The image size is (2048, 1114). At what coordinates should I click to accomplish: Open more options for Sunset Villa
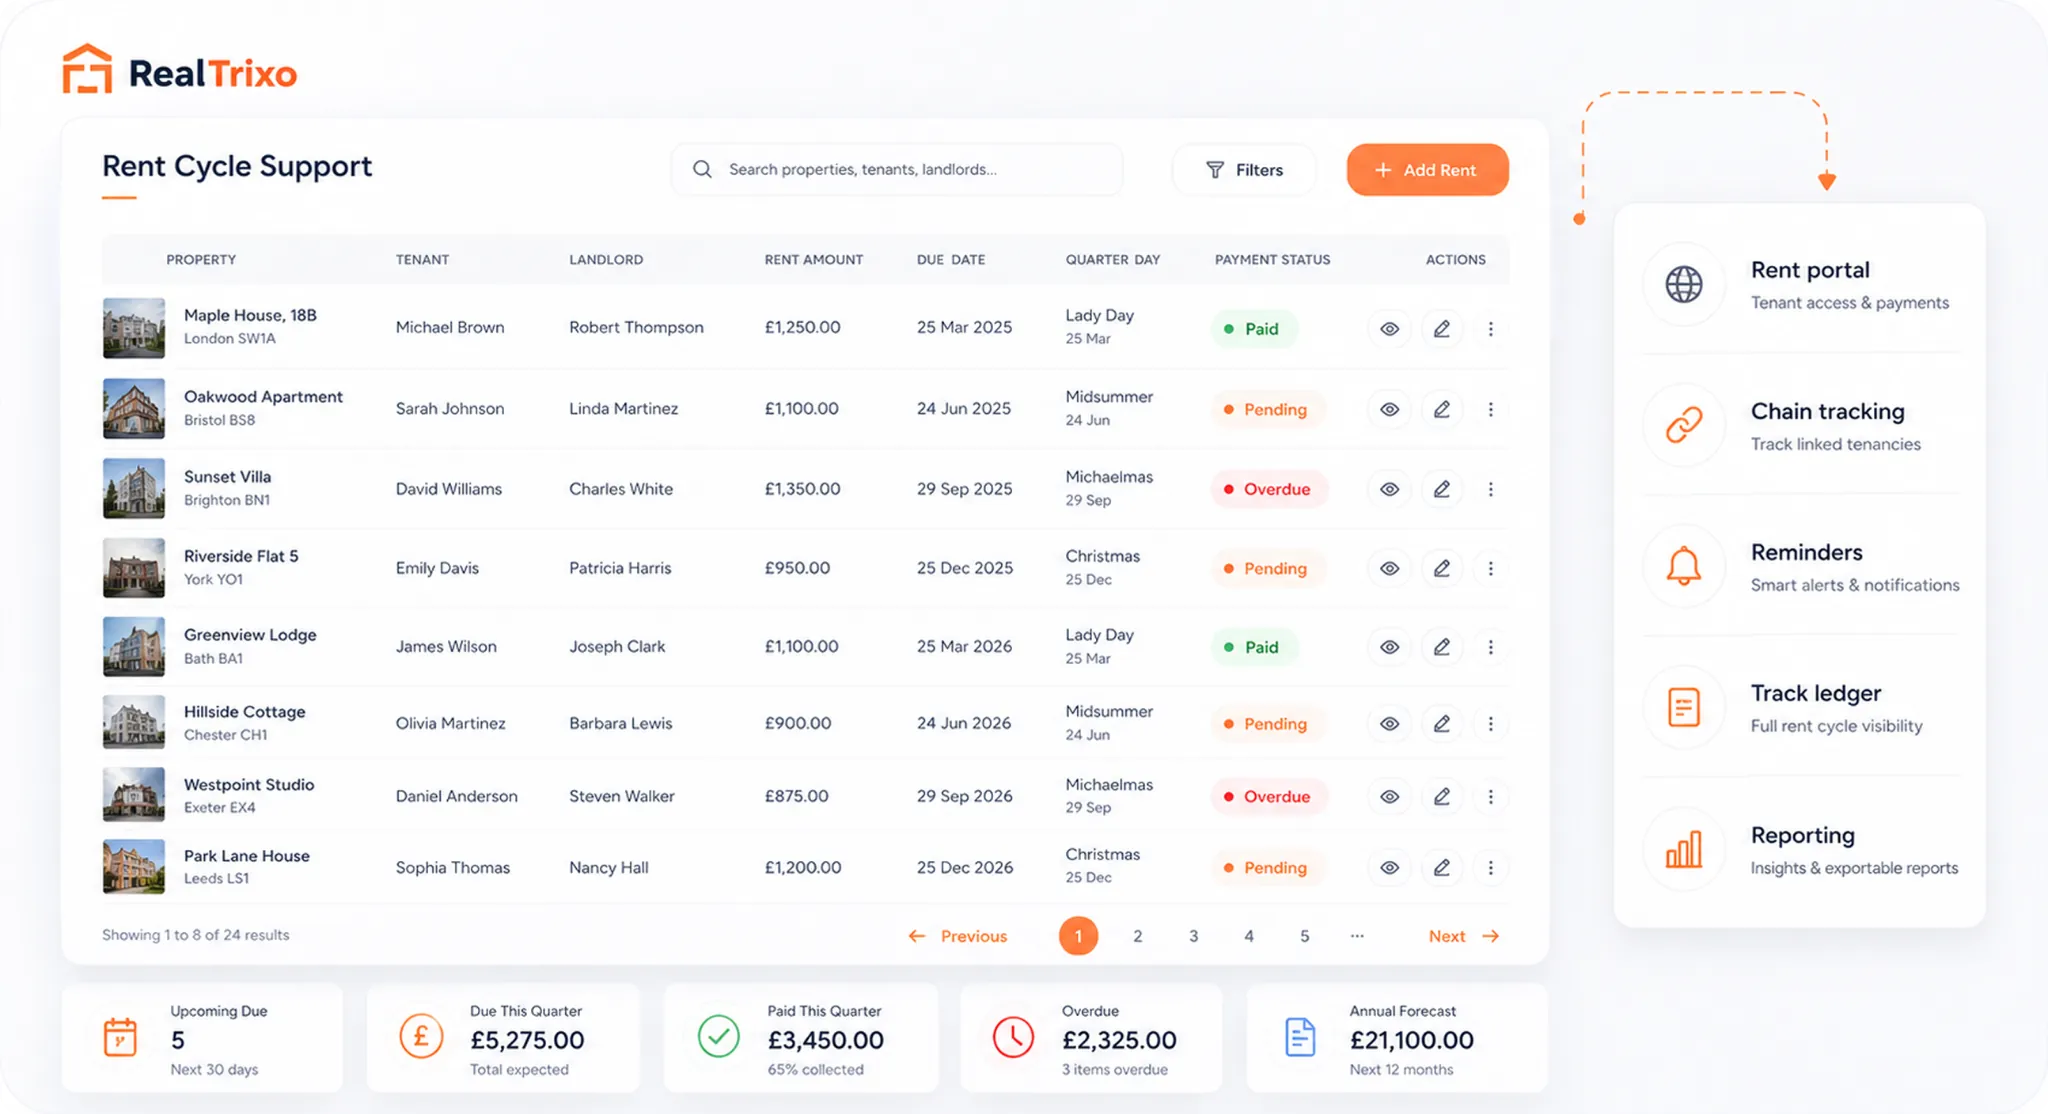coord(1490,489)
